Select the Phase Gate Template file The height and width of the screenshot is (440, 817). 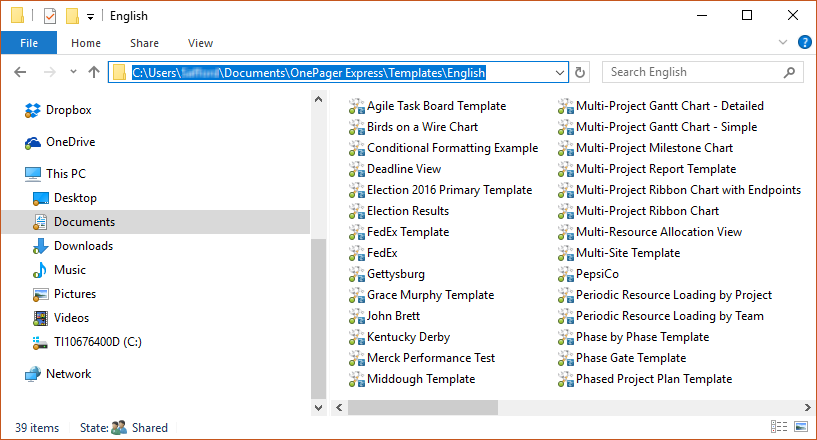pos(622,358)
